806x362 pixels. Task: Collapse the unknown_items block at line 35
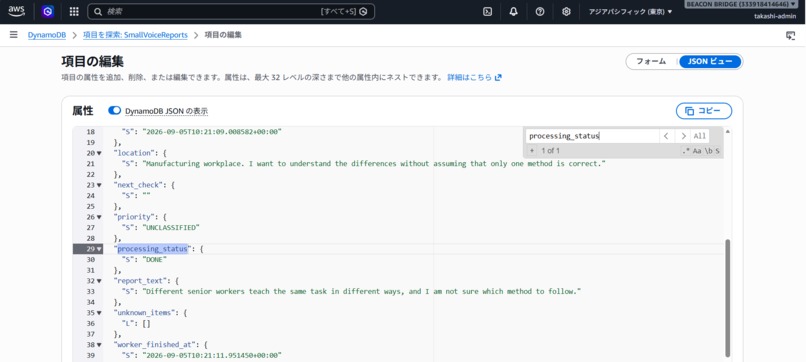(99, 313)
